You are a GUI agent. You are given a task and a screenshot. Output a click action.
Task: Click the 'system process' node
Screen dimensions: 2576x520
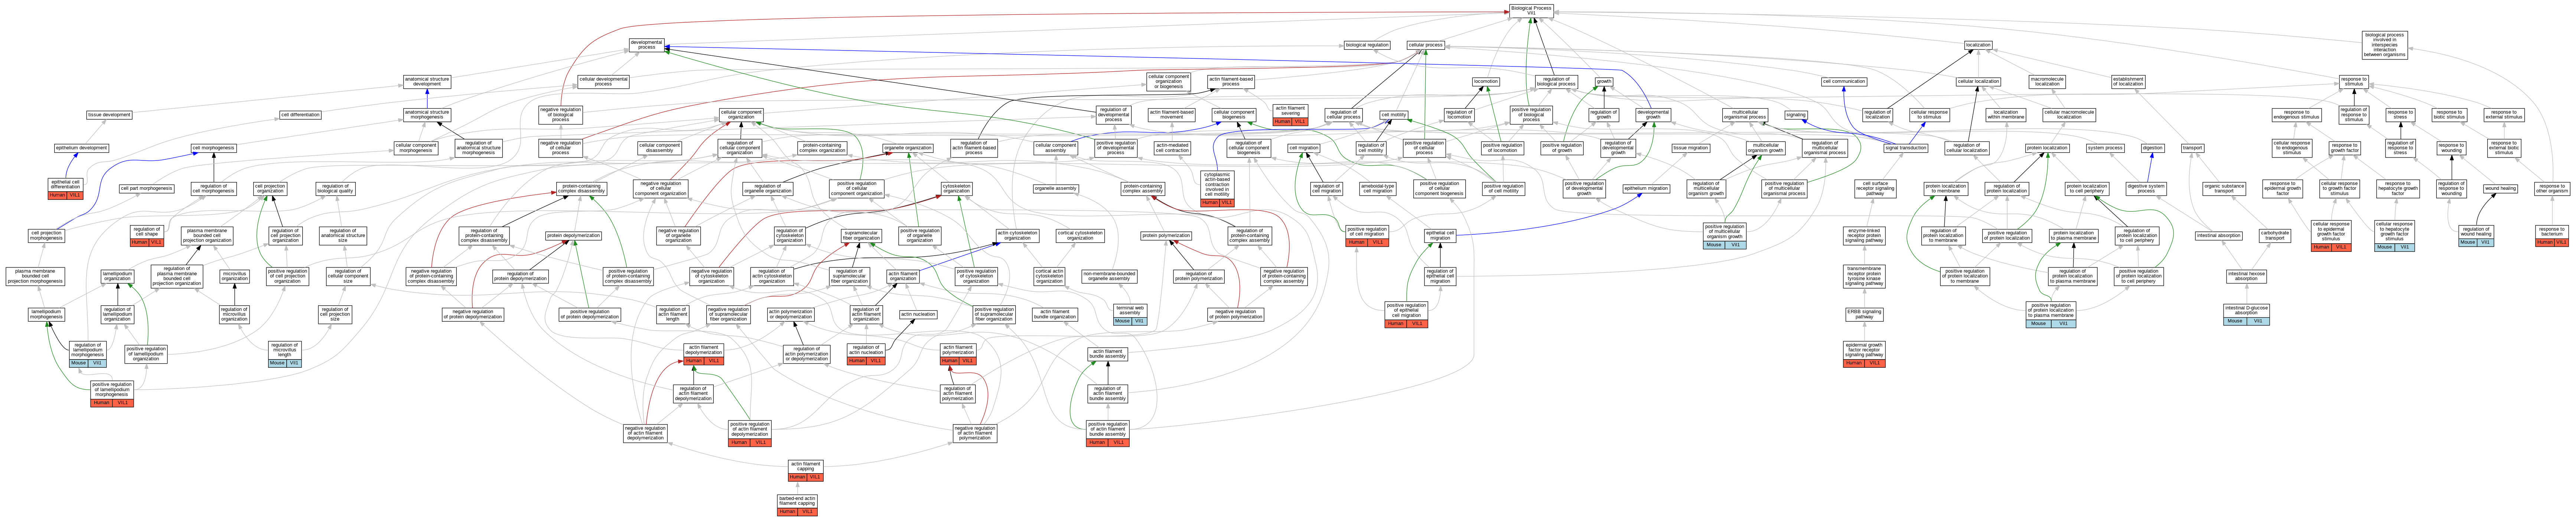coord(2105,148)
